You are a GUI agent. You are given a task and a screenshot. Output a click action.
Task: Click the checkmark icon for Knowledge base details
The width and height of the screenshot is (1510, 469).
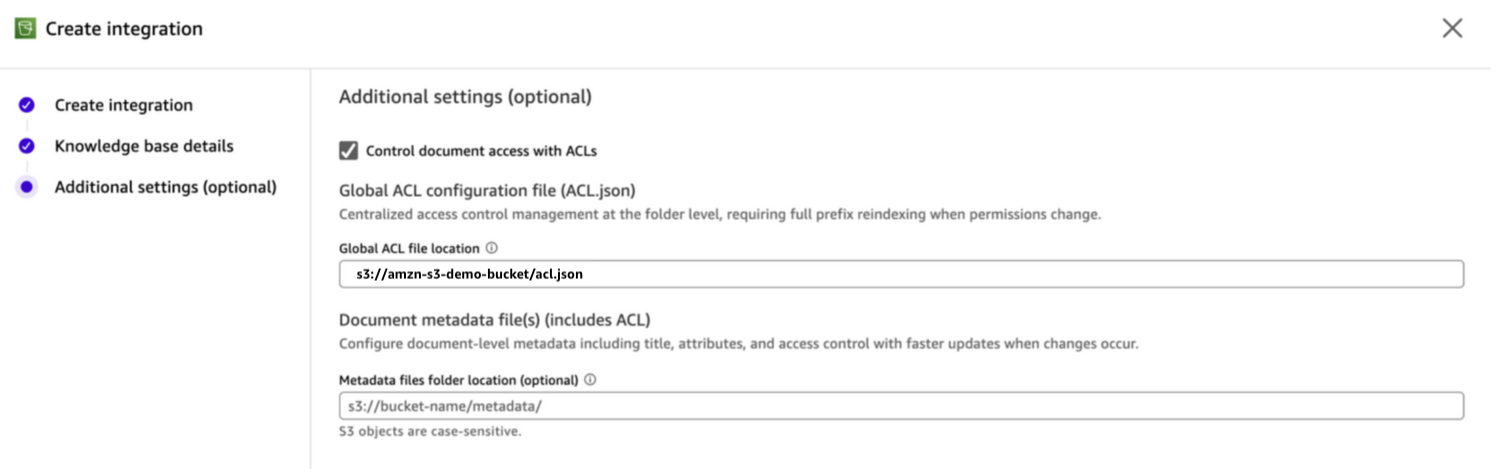click(27, 146)
